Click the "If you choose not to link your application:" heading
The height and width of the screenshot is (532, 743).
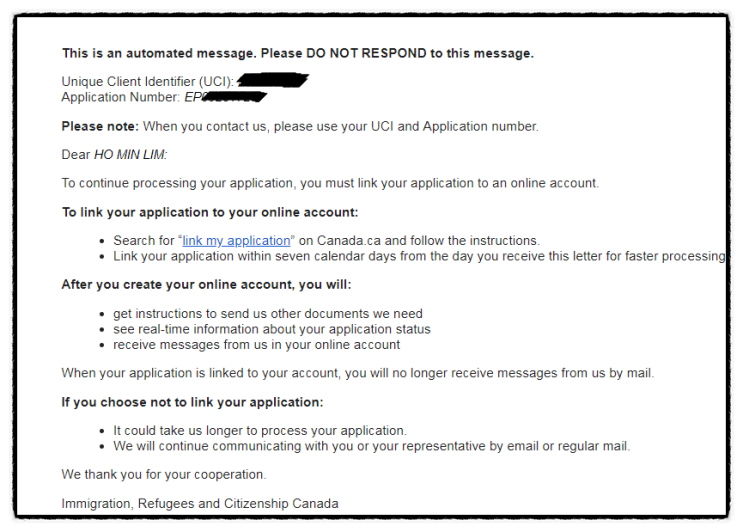(192, 402)
